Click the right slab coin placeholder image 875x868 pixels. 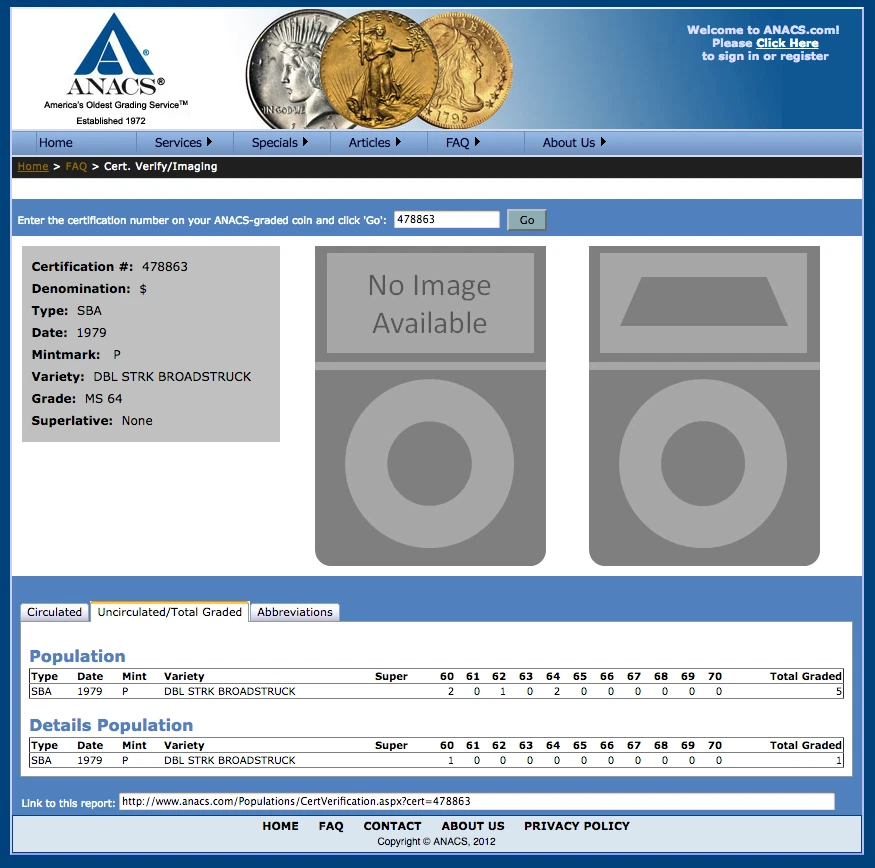point(703,465)
